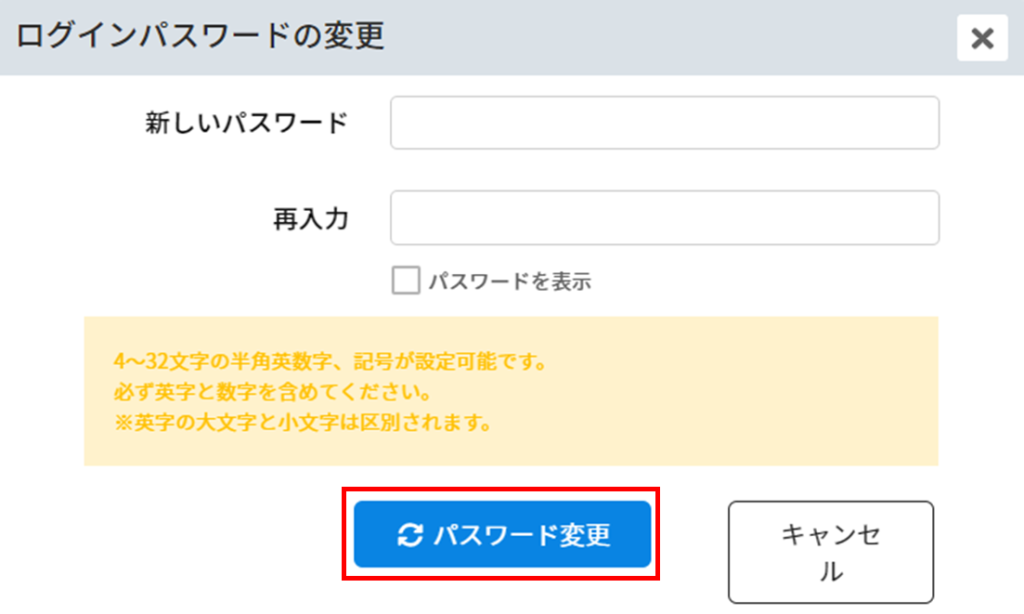
Task: Dismiss the dialog with キャンセル button
Action: tap(831, 552)
